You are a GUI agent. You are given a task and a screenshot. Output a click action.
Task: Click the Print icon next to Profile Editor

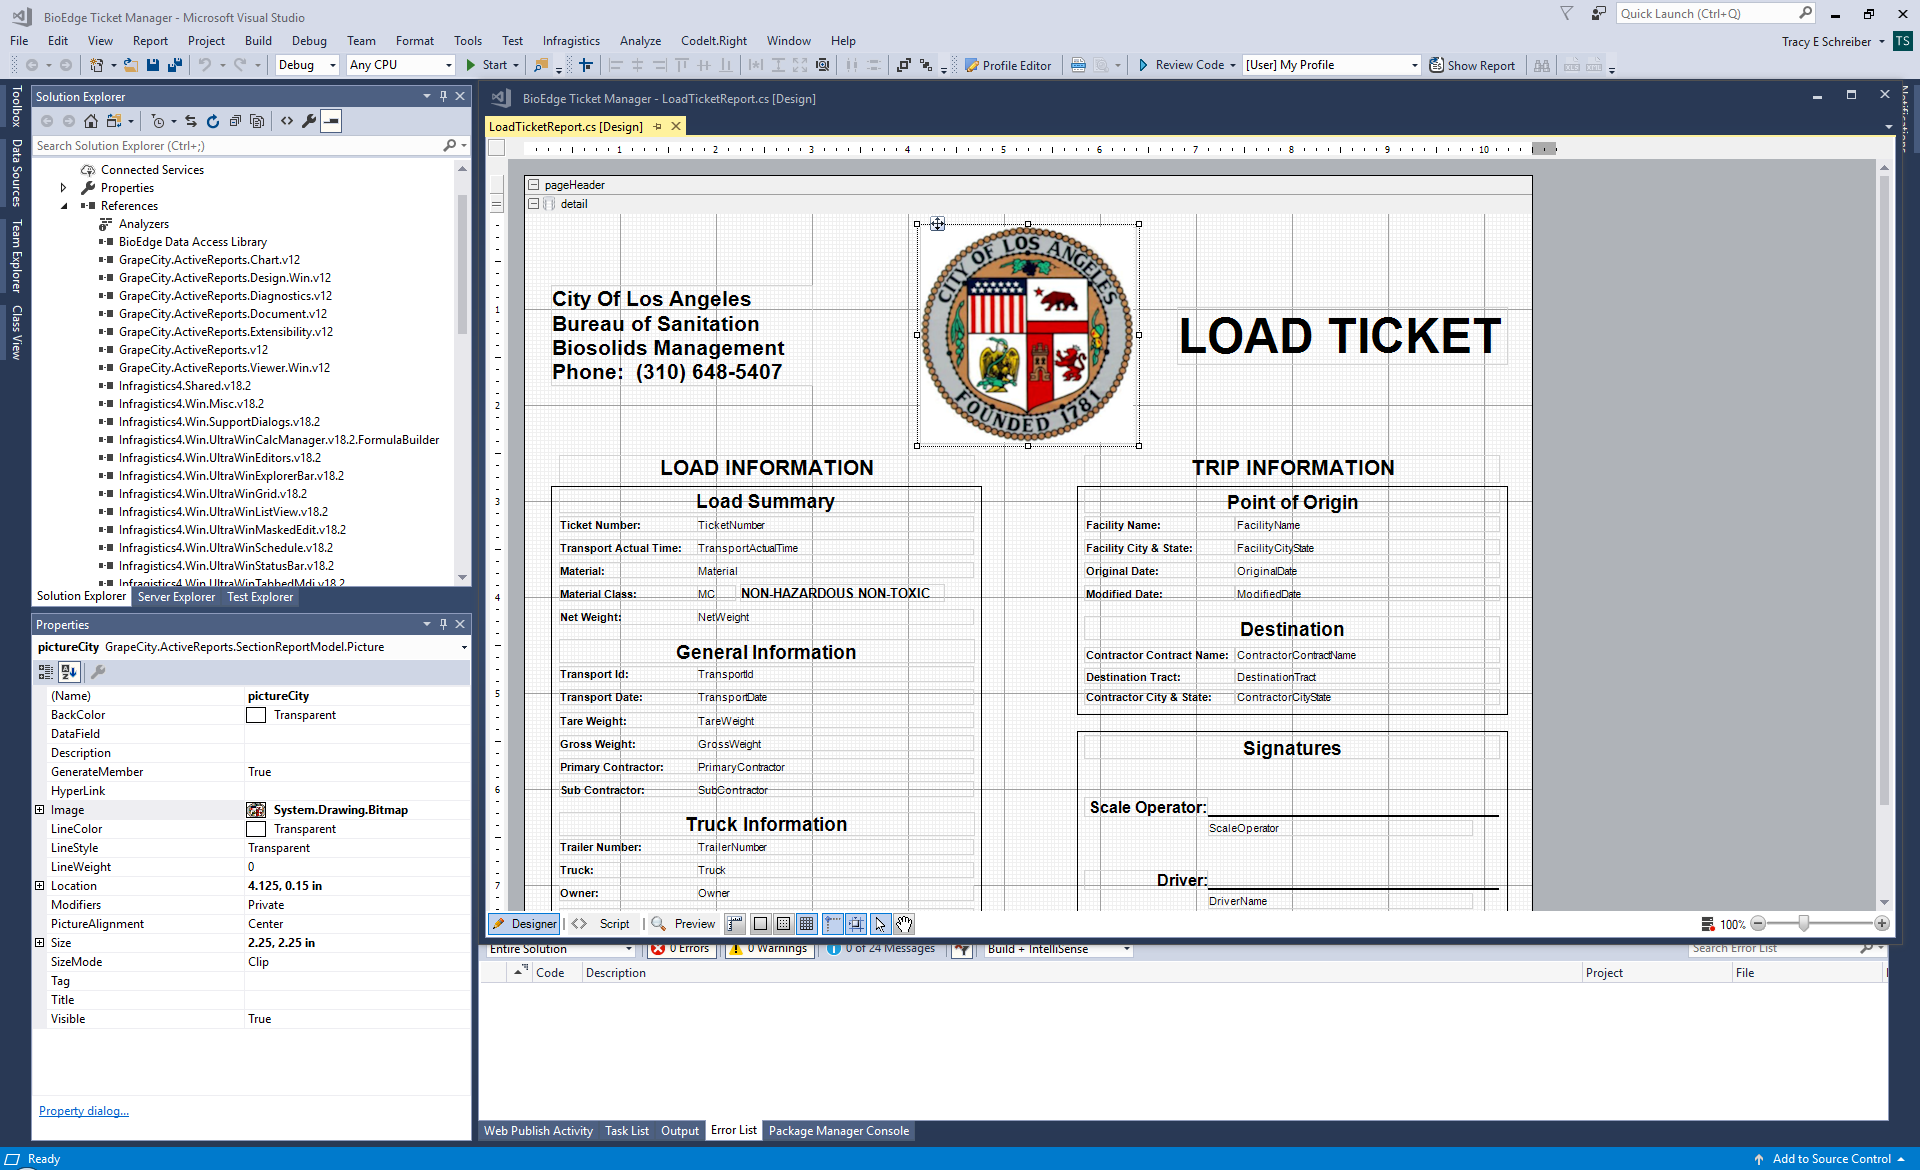coord(1078,65)
